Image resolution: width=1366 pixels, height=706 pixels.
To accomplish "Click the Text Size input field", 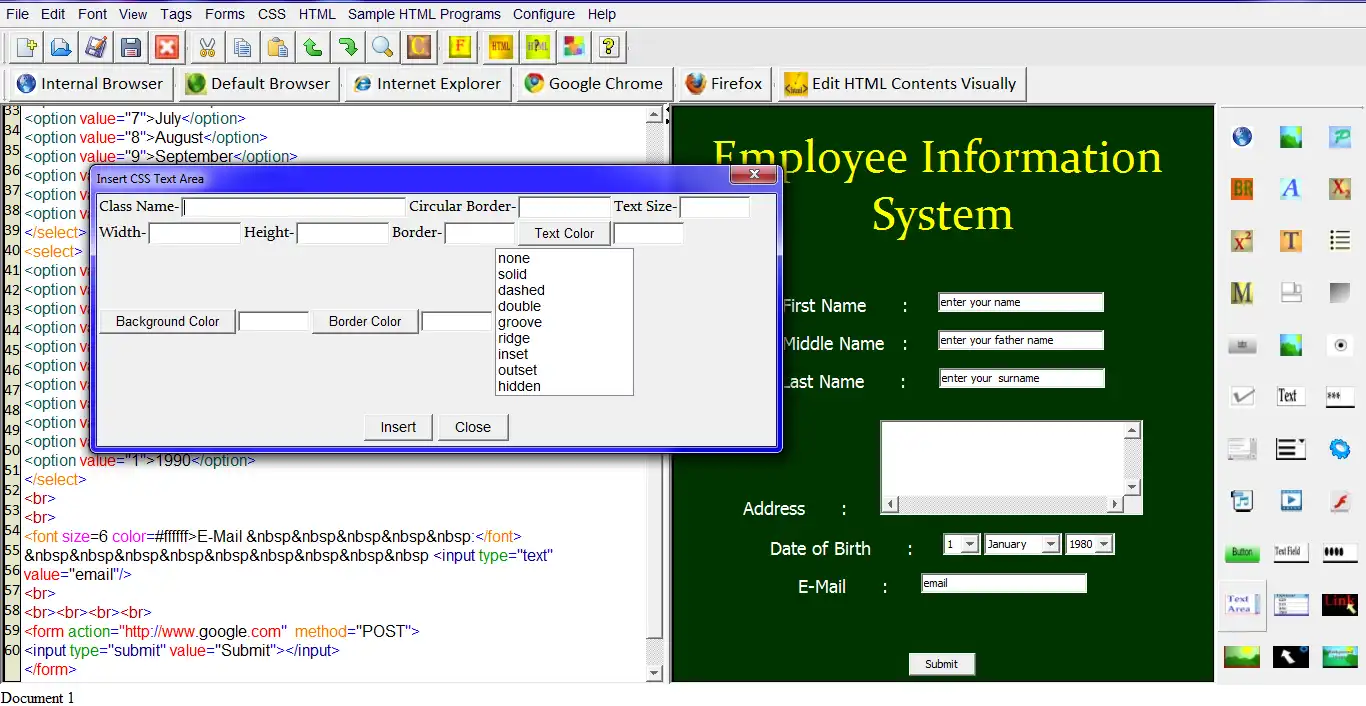I will pos(714,207).
